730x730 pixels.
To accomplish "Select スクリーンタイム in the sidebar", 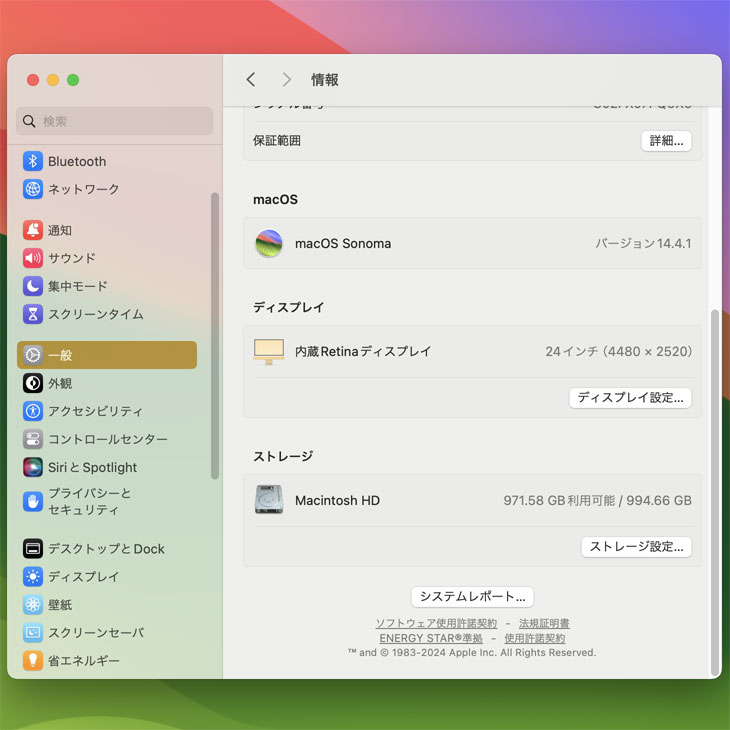I will click(x=107, y=314).
